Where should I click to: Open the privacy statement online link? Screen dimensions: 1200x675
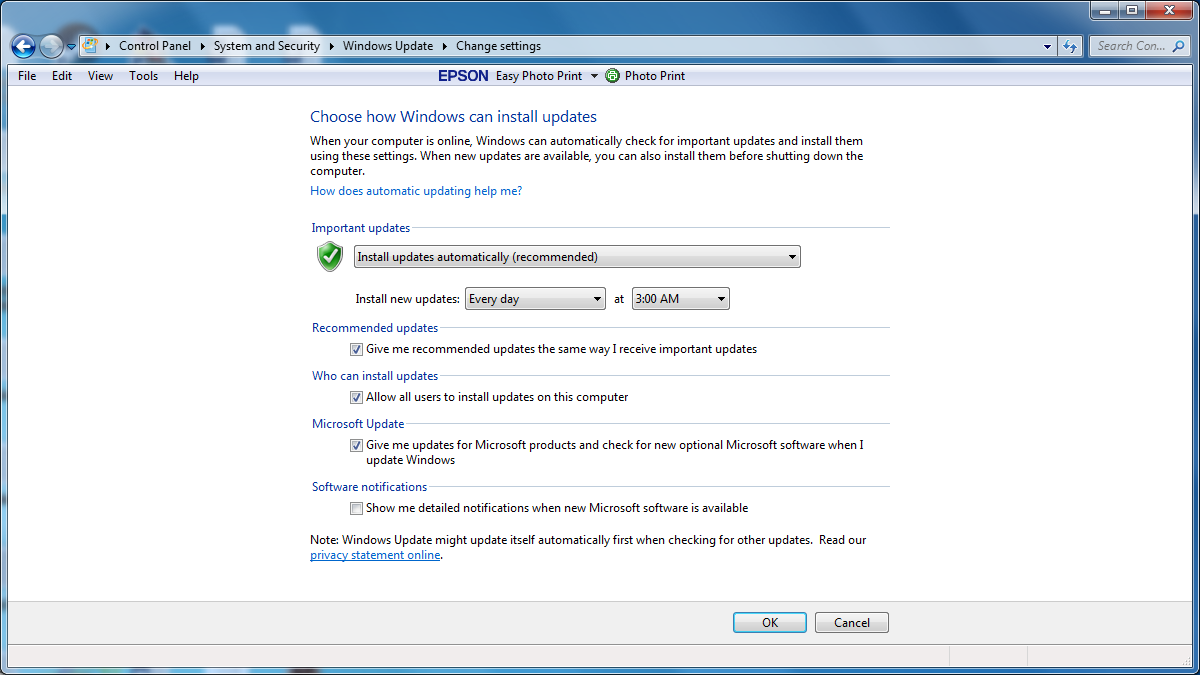[x=375, y=556]
